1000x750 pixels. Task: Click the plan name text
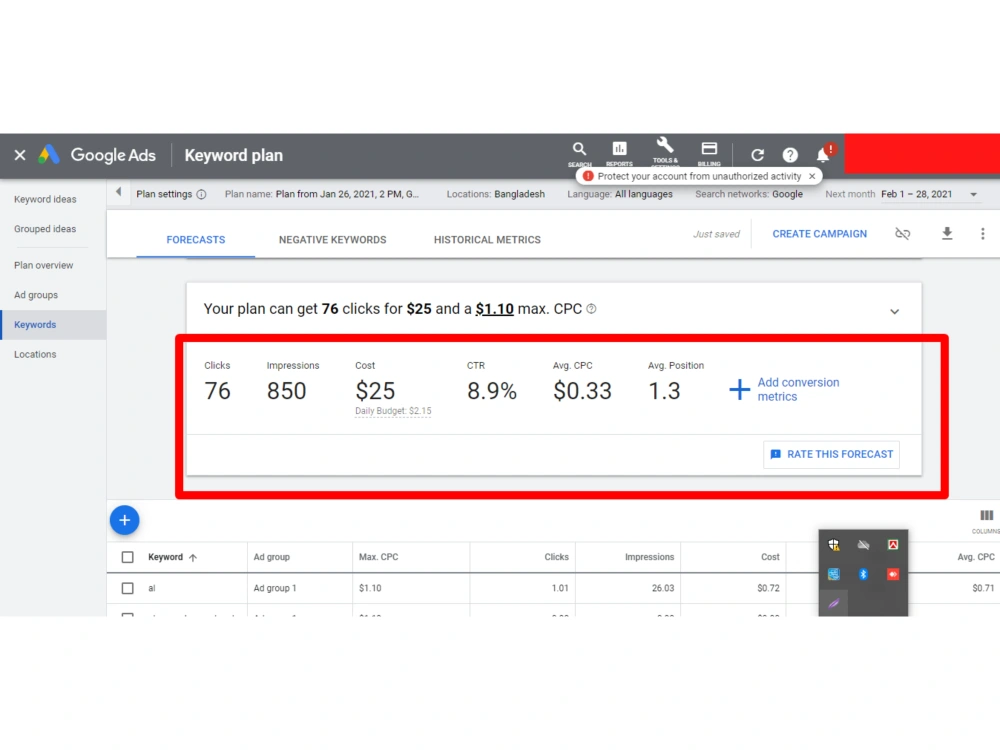[x=321, y=195]
